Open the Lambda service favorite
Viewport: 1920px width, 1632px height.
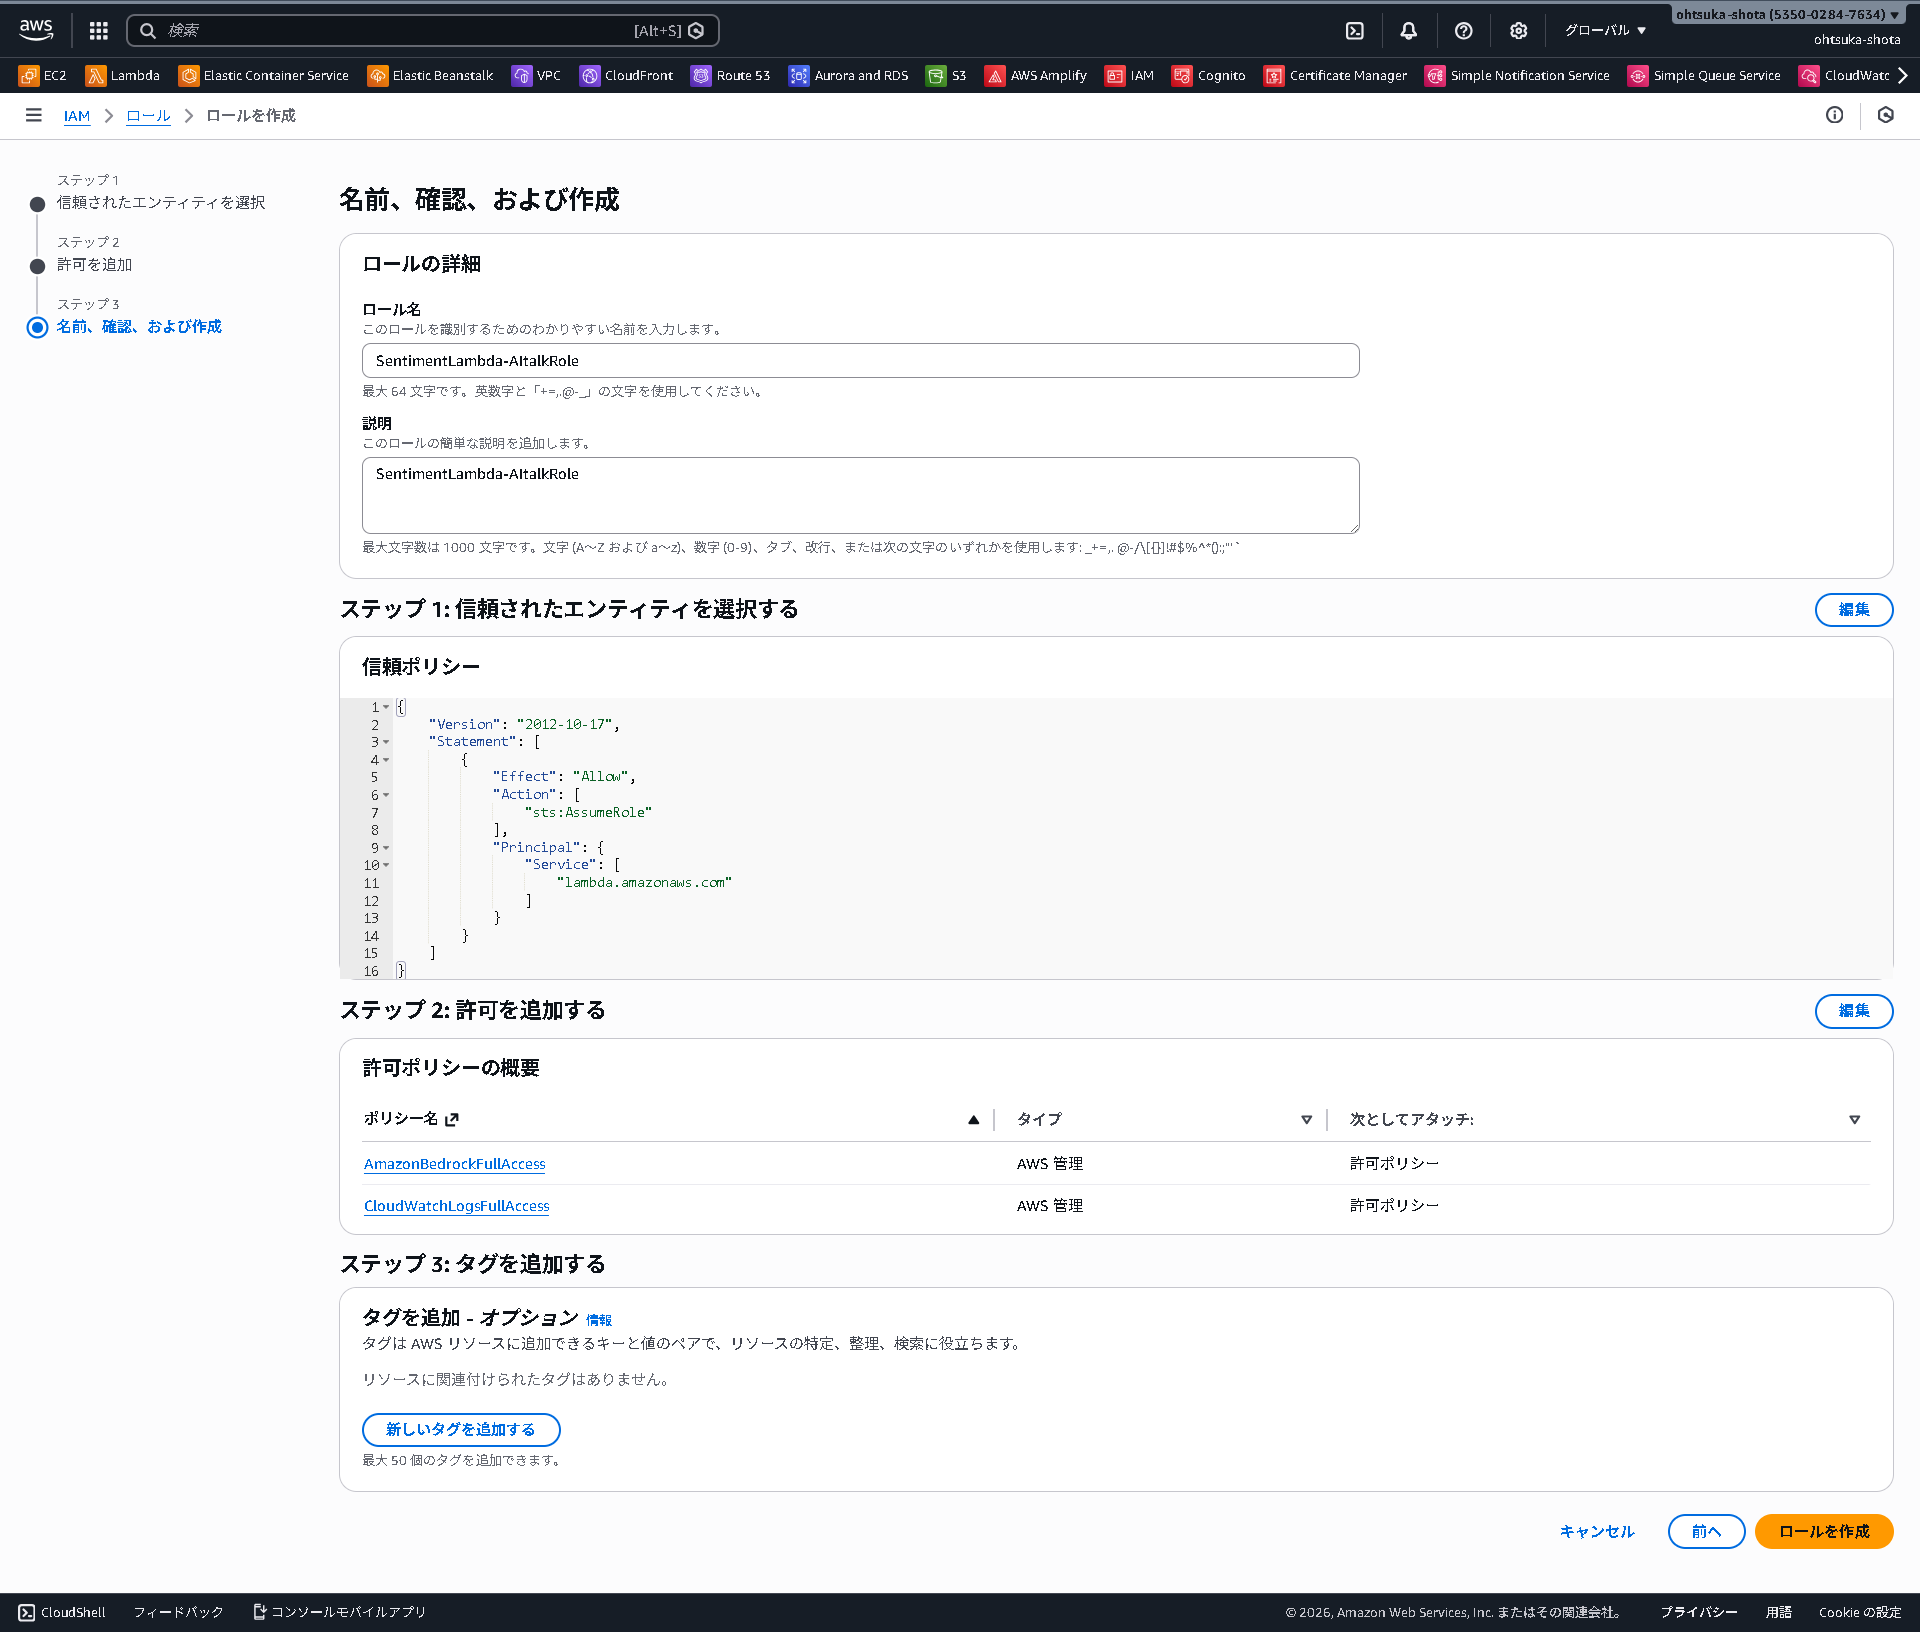pyautogui.click(x=121, y=75)
